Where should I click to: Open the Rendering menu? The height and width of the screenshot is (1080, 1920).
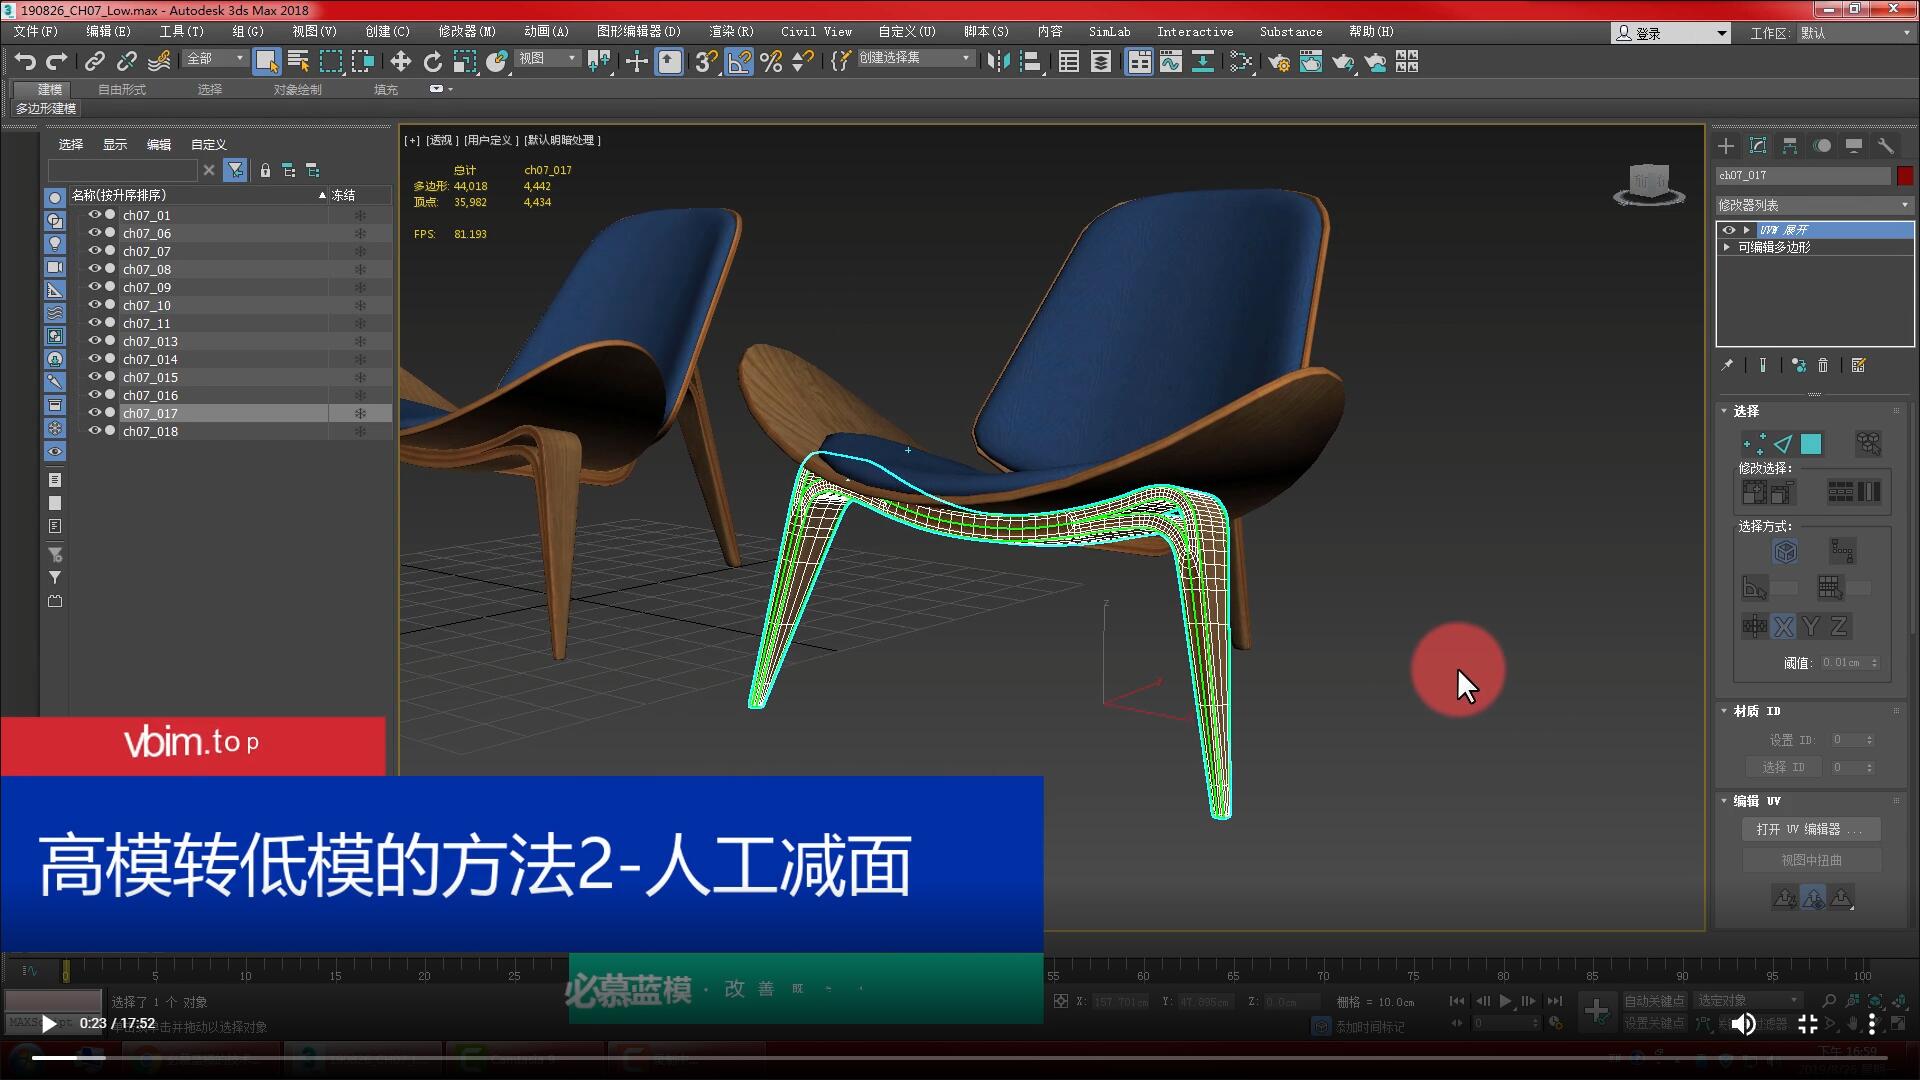tap(731, 32)
